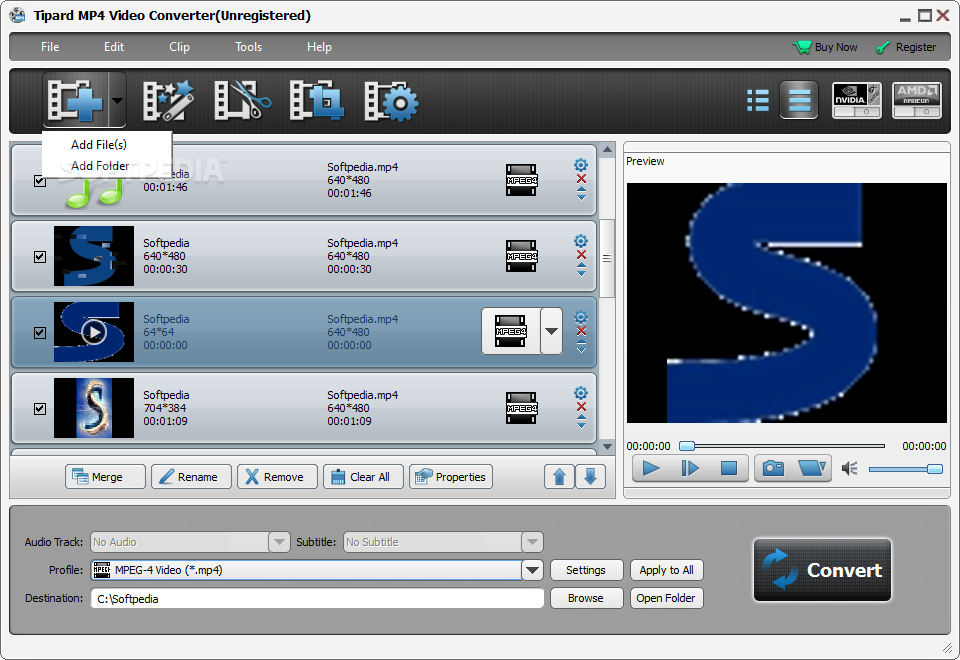Toggle AMD Radeon acceleration
The width and height of the screenshot is (960, 660).
[x=917, y=100]
